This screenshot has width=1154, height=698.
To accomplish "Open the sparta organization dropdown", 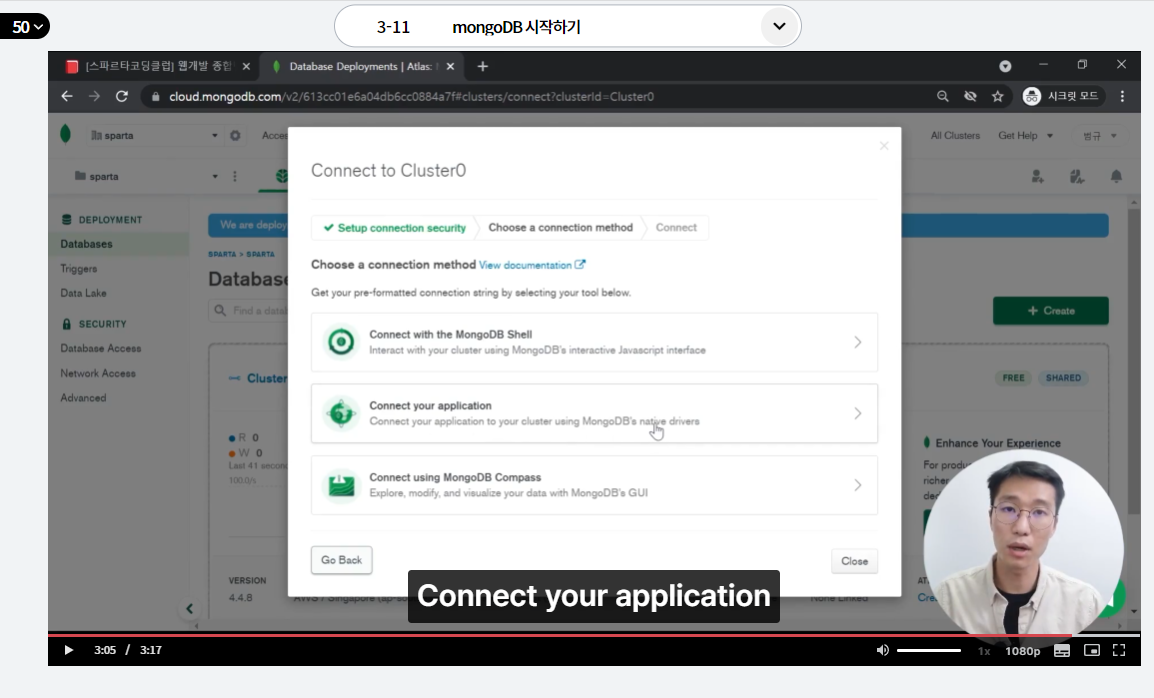I will [x=154, y=135].
